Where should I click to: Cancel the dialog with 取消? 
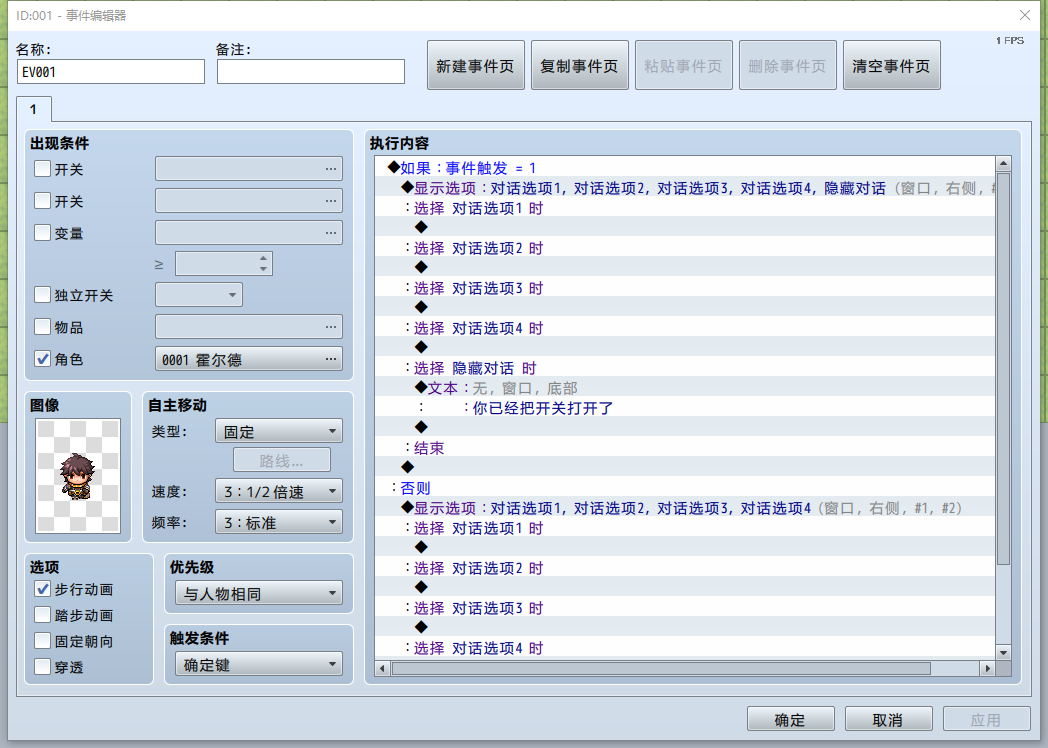click(x=888, y=719)
